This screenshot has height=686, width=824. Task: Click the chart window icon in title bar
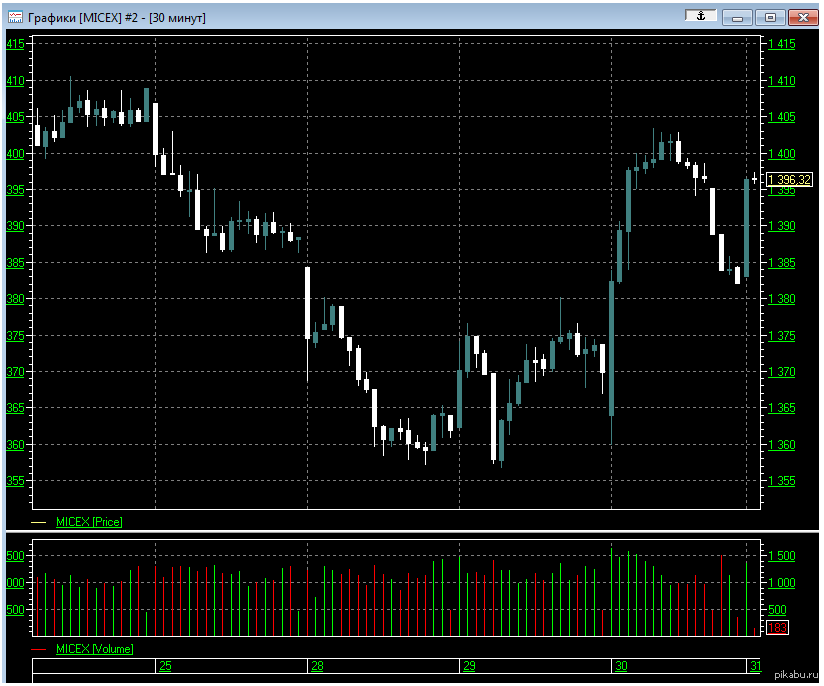tap(15, 17)
